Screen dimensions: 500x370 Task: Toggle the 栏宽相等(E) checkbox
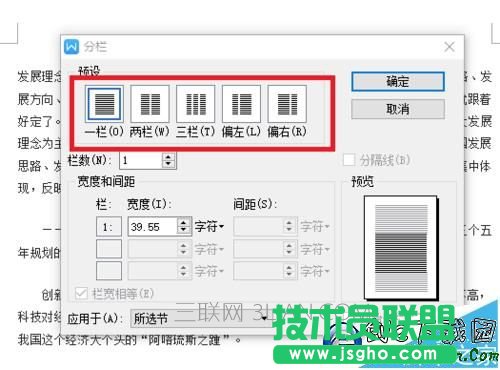click(81, 293)
